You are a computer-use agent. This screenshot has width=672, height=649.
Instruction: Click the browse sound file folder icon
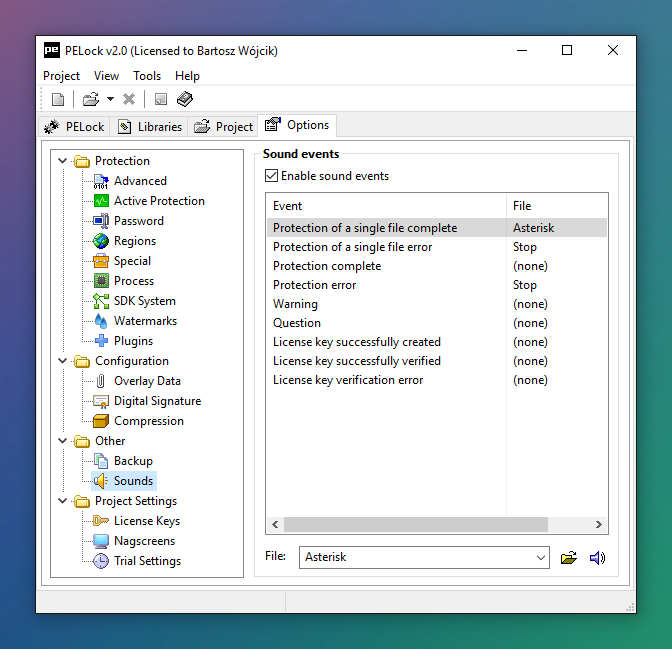(569, 558)
